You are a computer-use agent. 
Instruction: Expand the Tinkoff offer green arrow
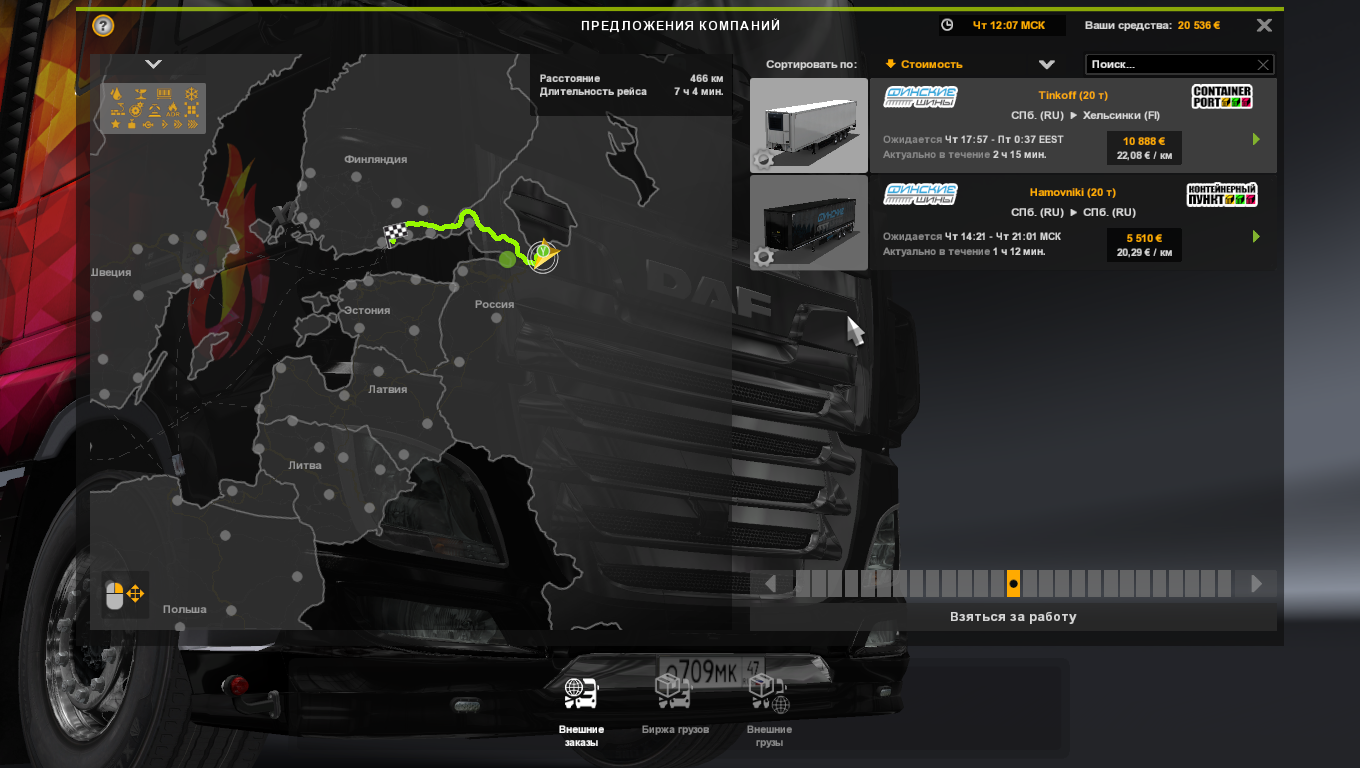click(1256, 140)
